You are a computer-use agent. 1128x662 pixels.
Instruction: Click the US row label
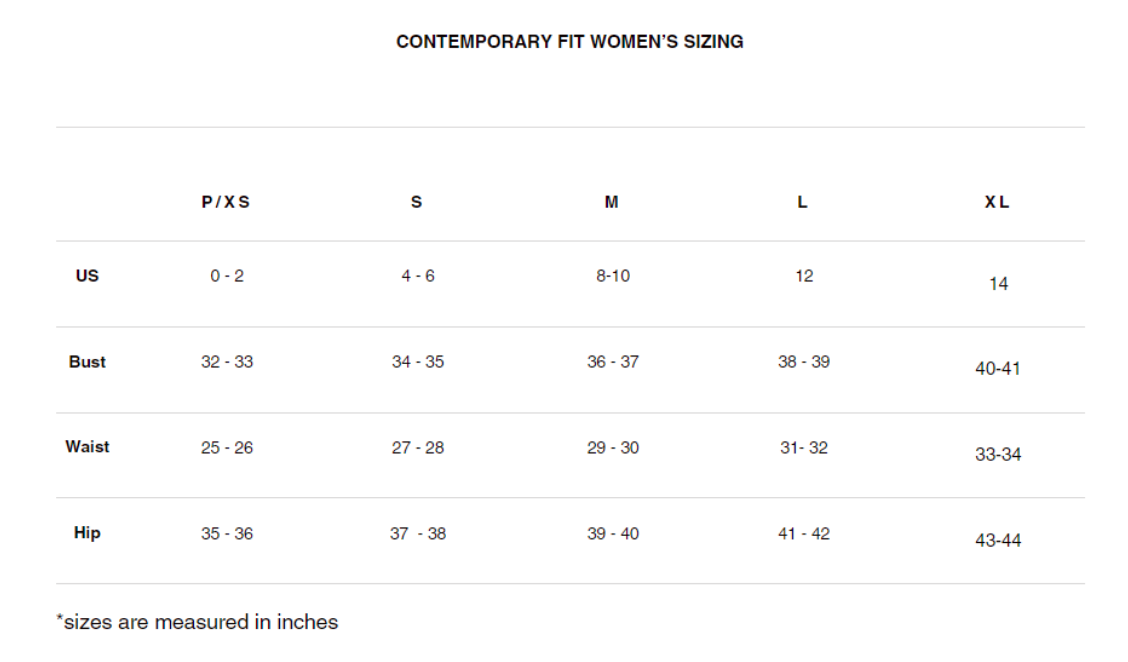(87, 275)
